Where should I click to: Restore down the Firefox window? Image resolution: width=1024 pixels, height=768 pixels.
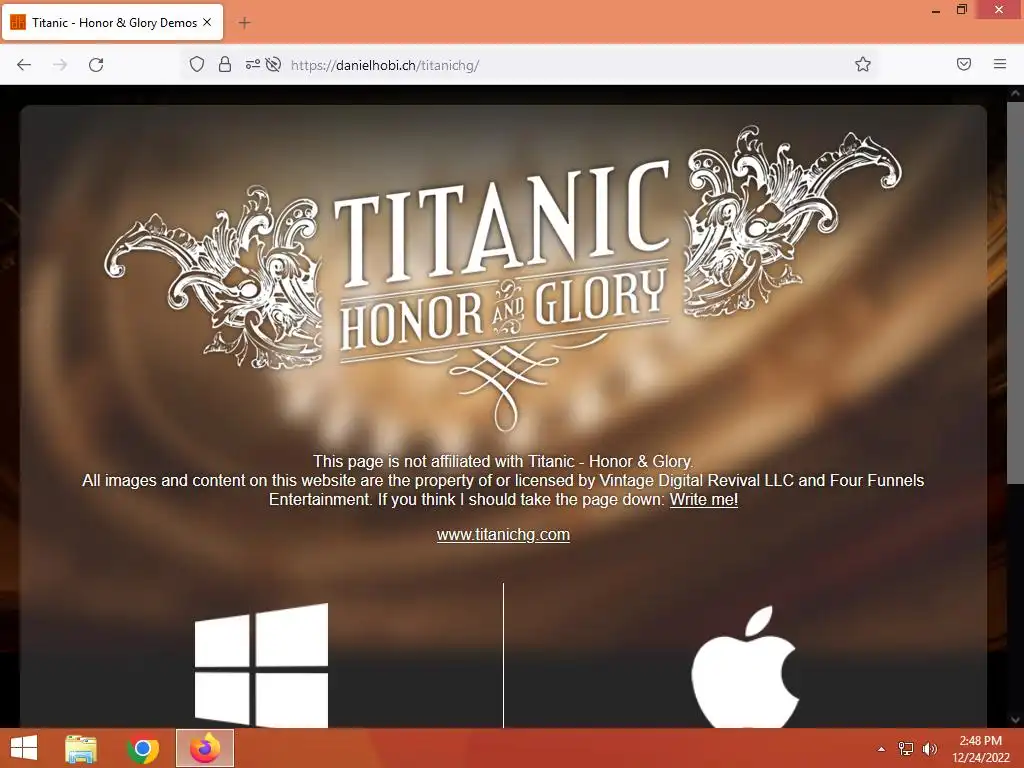[962, 10]
